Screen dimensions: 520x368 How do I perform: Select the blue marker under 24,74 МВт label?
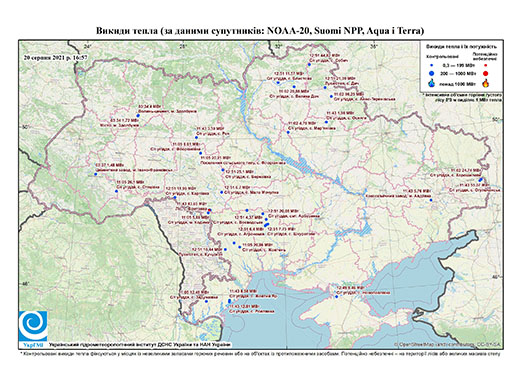click(x=480, y=179)
